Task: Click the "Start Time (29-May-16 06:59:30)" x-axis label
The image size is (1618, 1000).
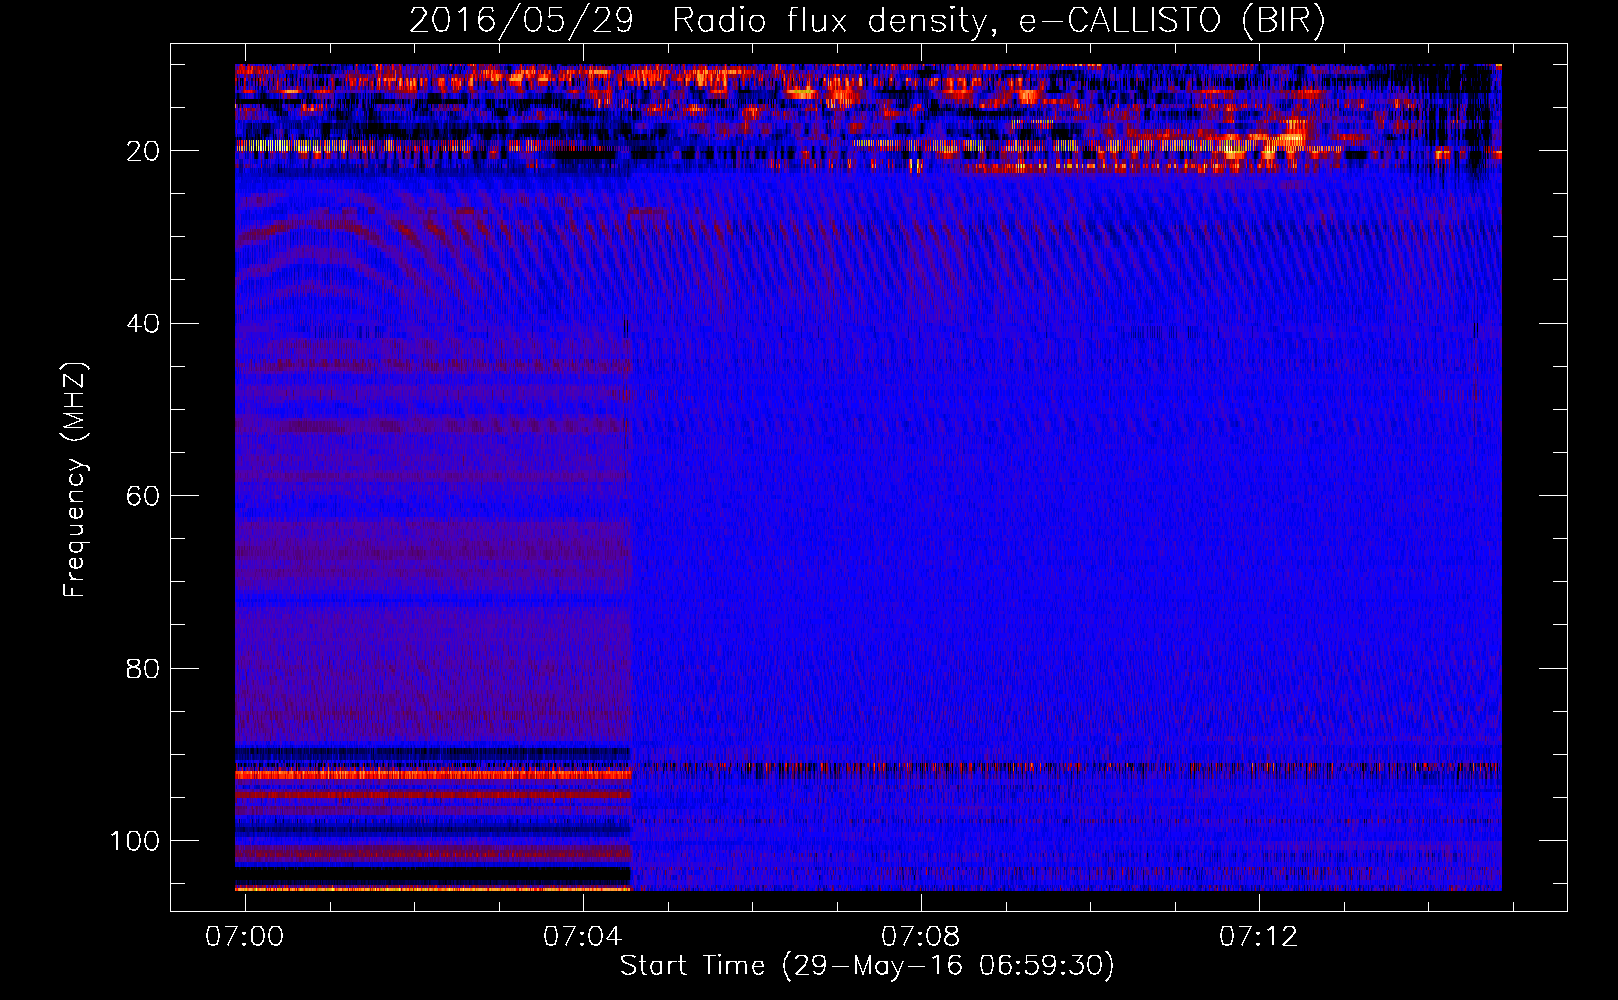Action: coord(867,966)
